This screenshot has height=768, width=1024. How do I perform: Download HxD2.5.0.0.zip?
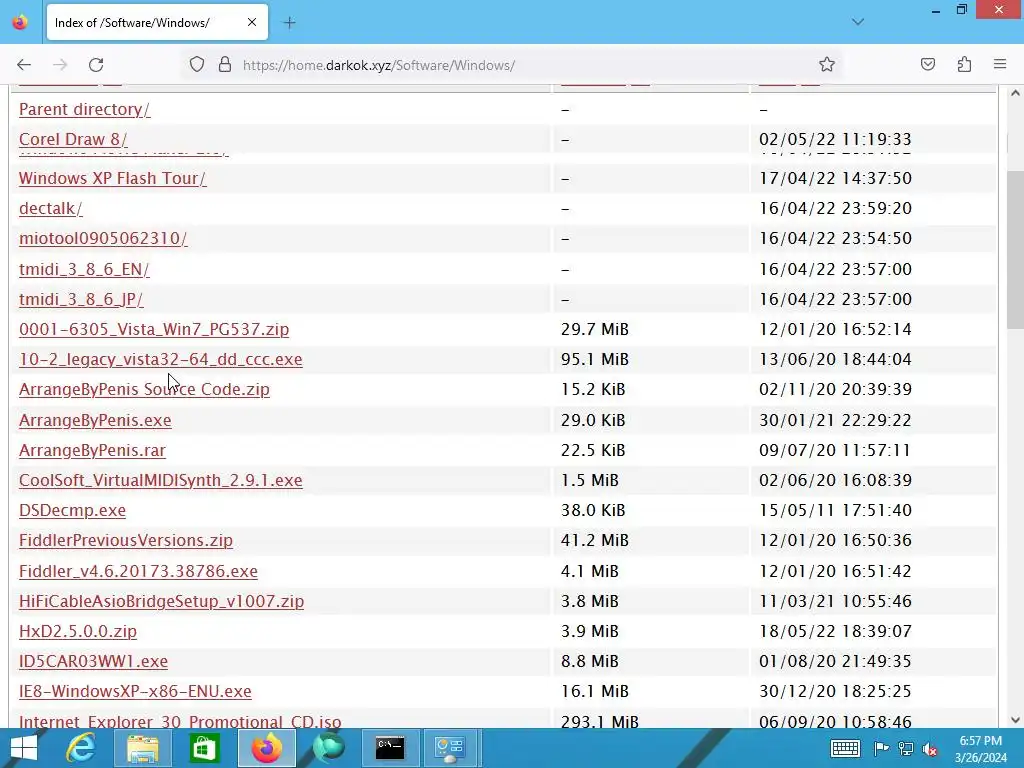pyautogui.click(x=78, y=631)
